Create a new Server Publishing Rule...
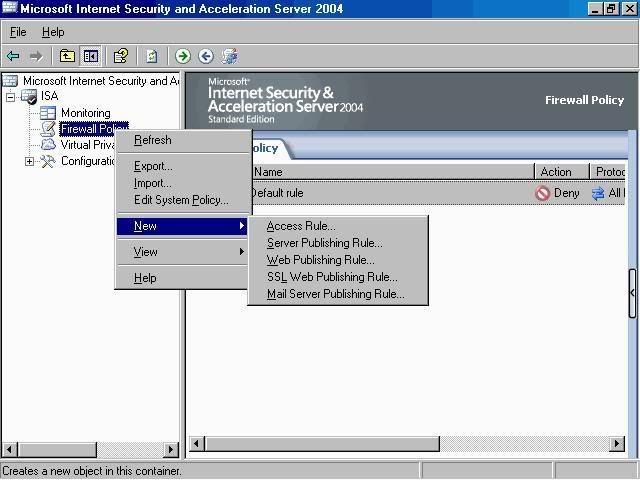Image resolution: width=640 pixels, height=480 pixels. tap(338, 243)
